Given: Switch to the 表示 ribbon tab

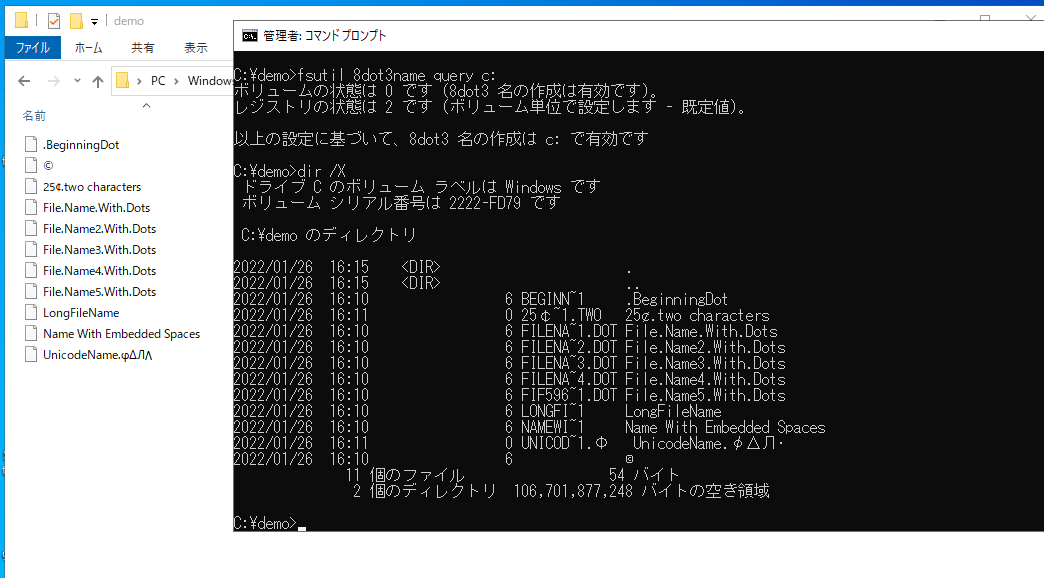Looking at the screenshot, I should pos(196,46).
